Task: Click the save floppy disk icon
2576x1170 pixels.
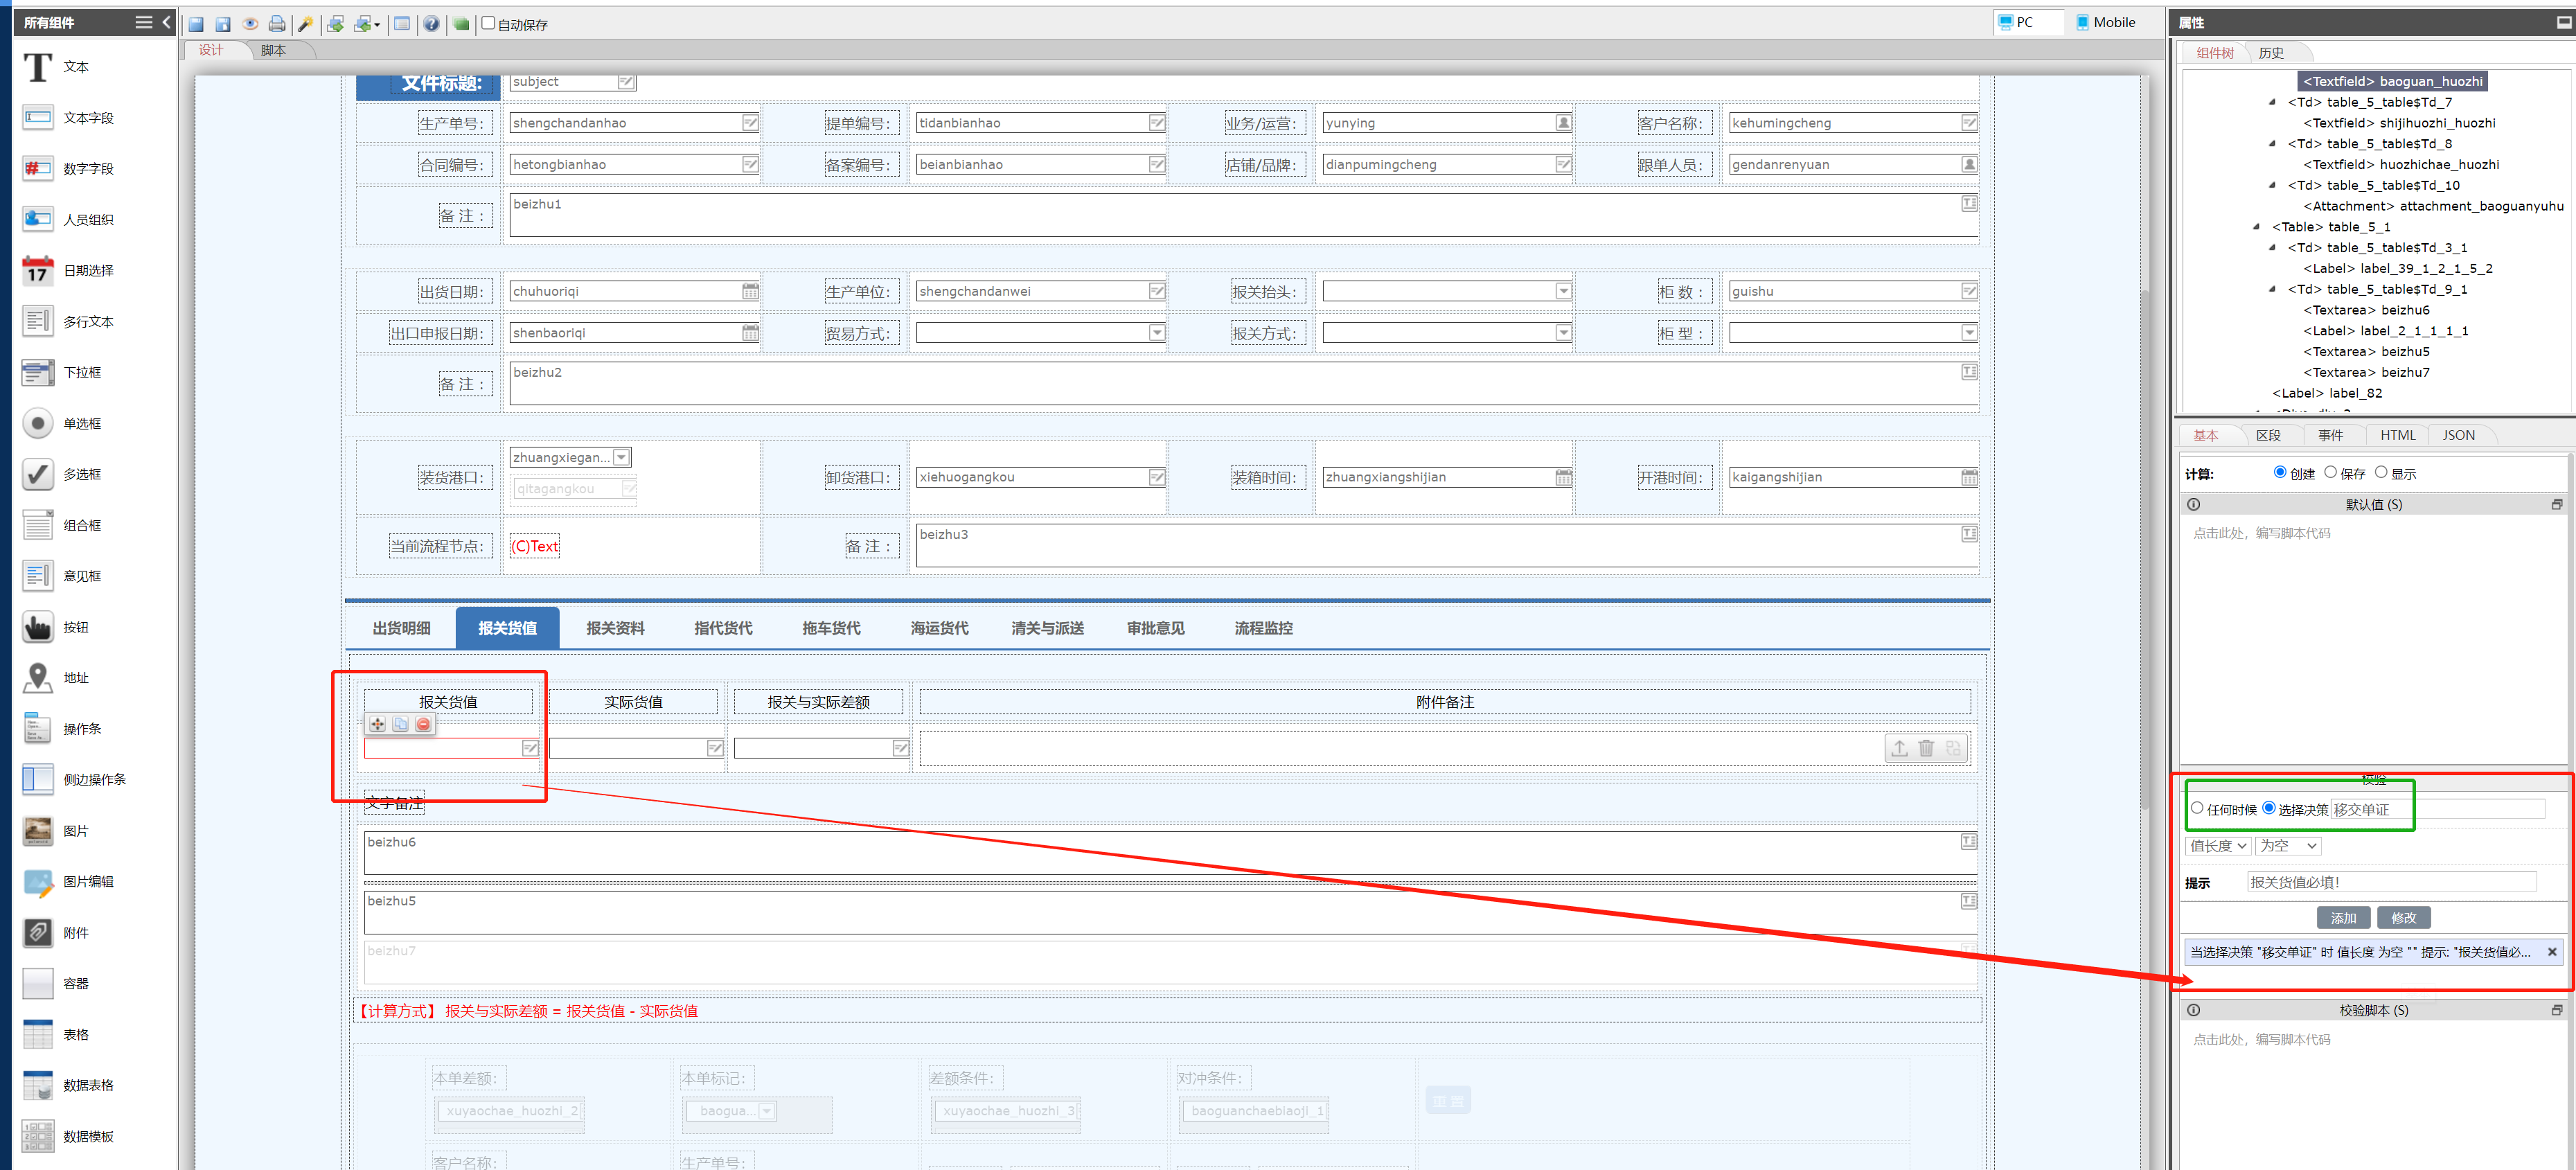Action: point(196,24)
